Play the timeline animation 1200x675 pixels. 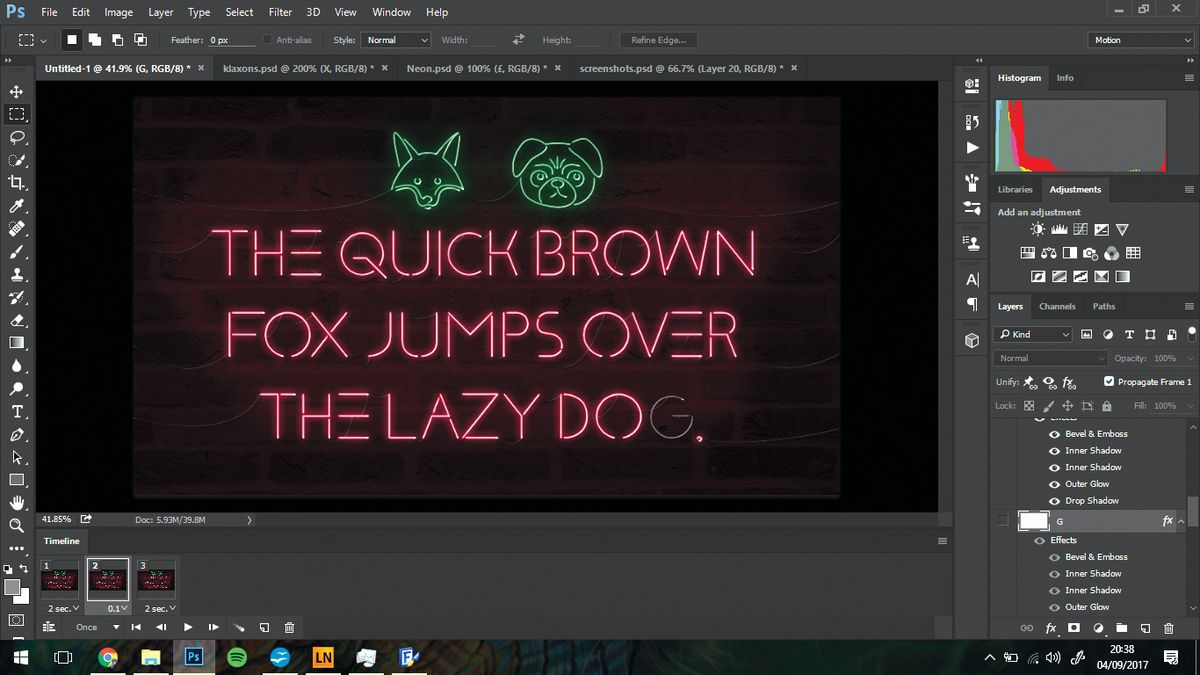(x=188, y=627)
